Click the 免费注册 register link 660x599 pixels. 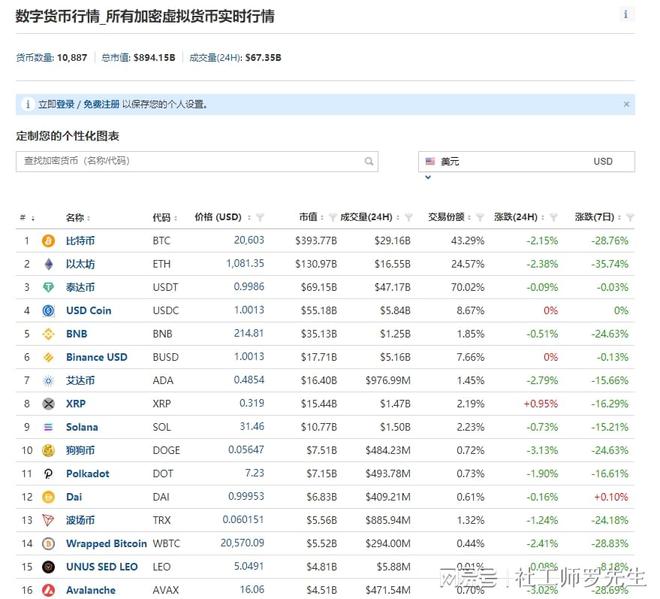tap(101, 104)
